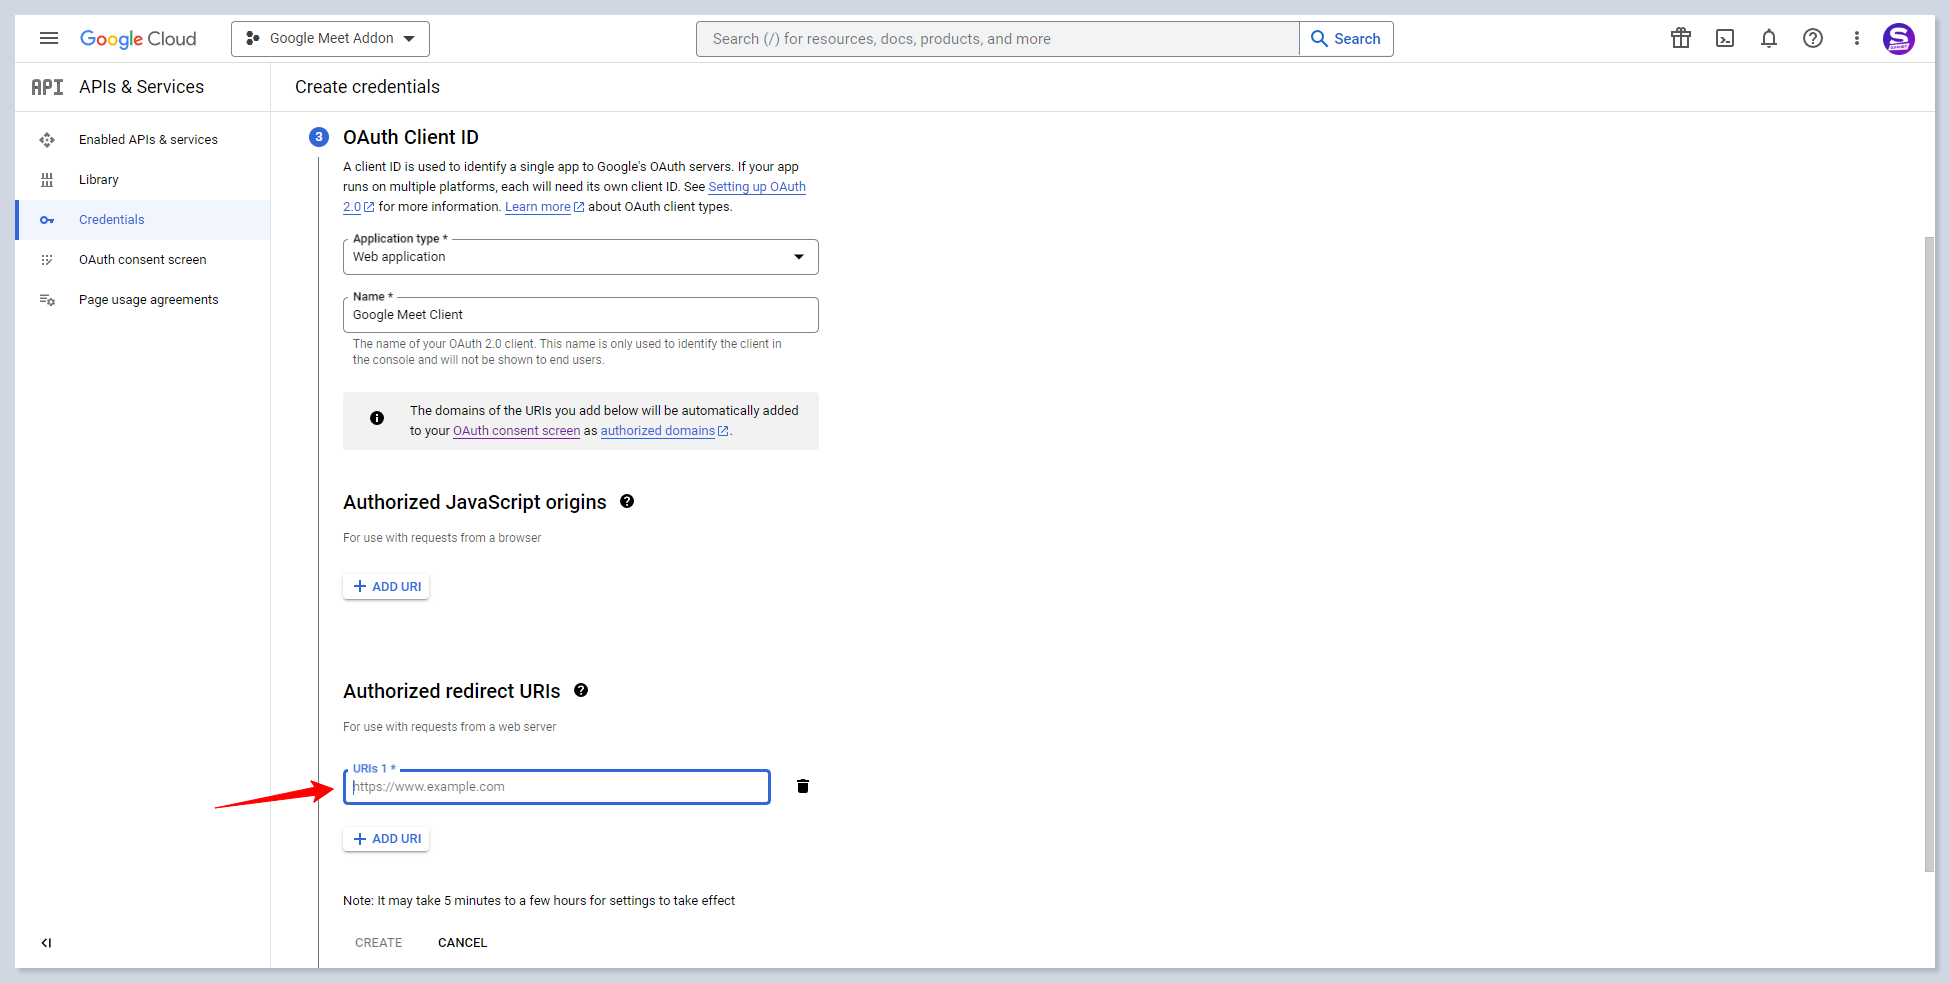Viewport: 1950px width, 983px height.
Task: Open the help question mark icon
Action: (x=1812, y=39)
